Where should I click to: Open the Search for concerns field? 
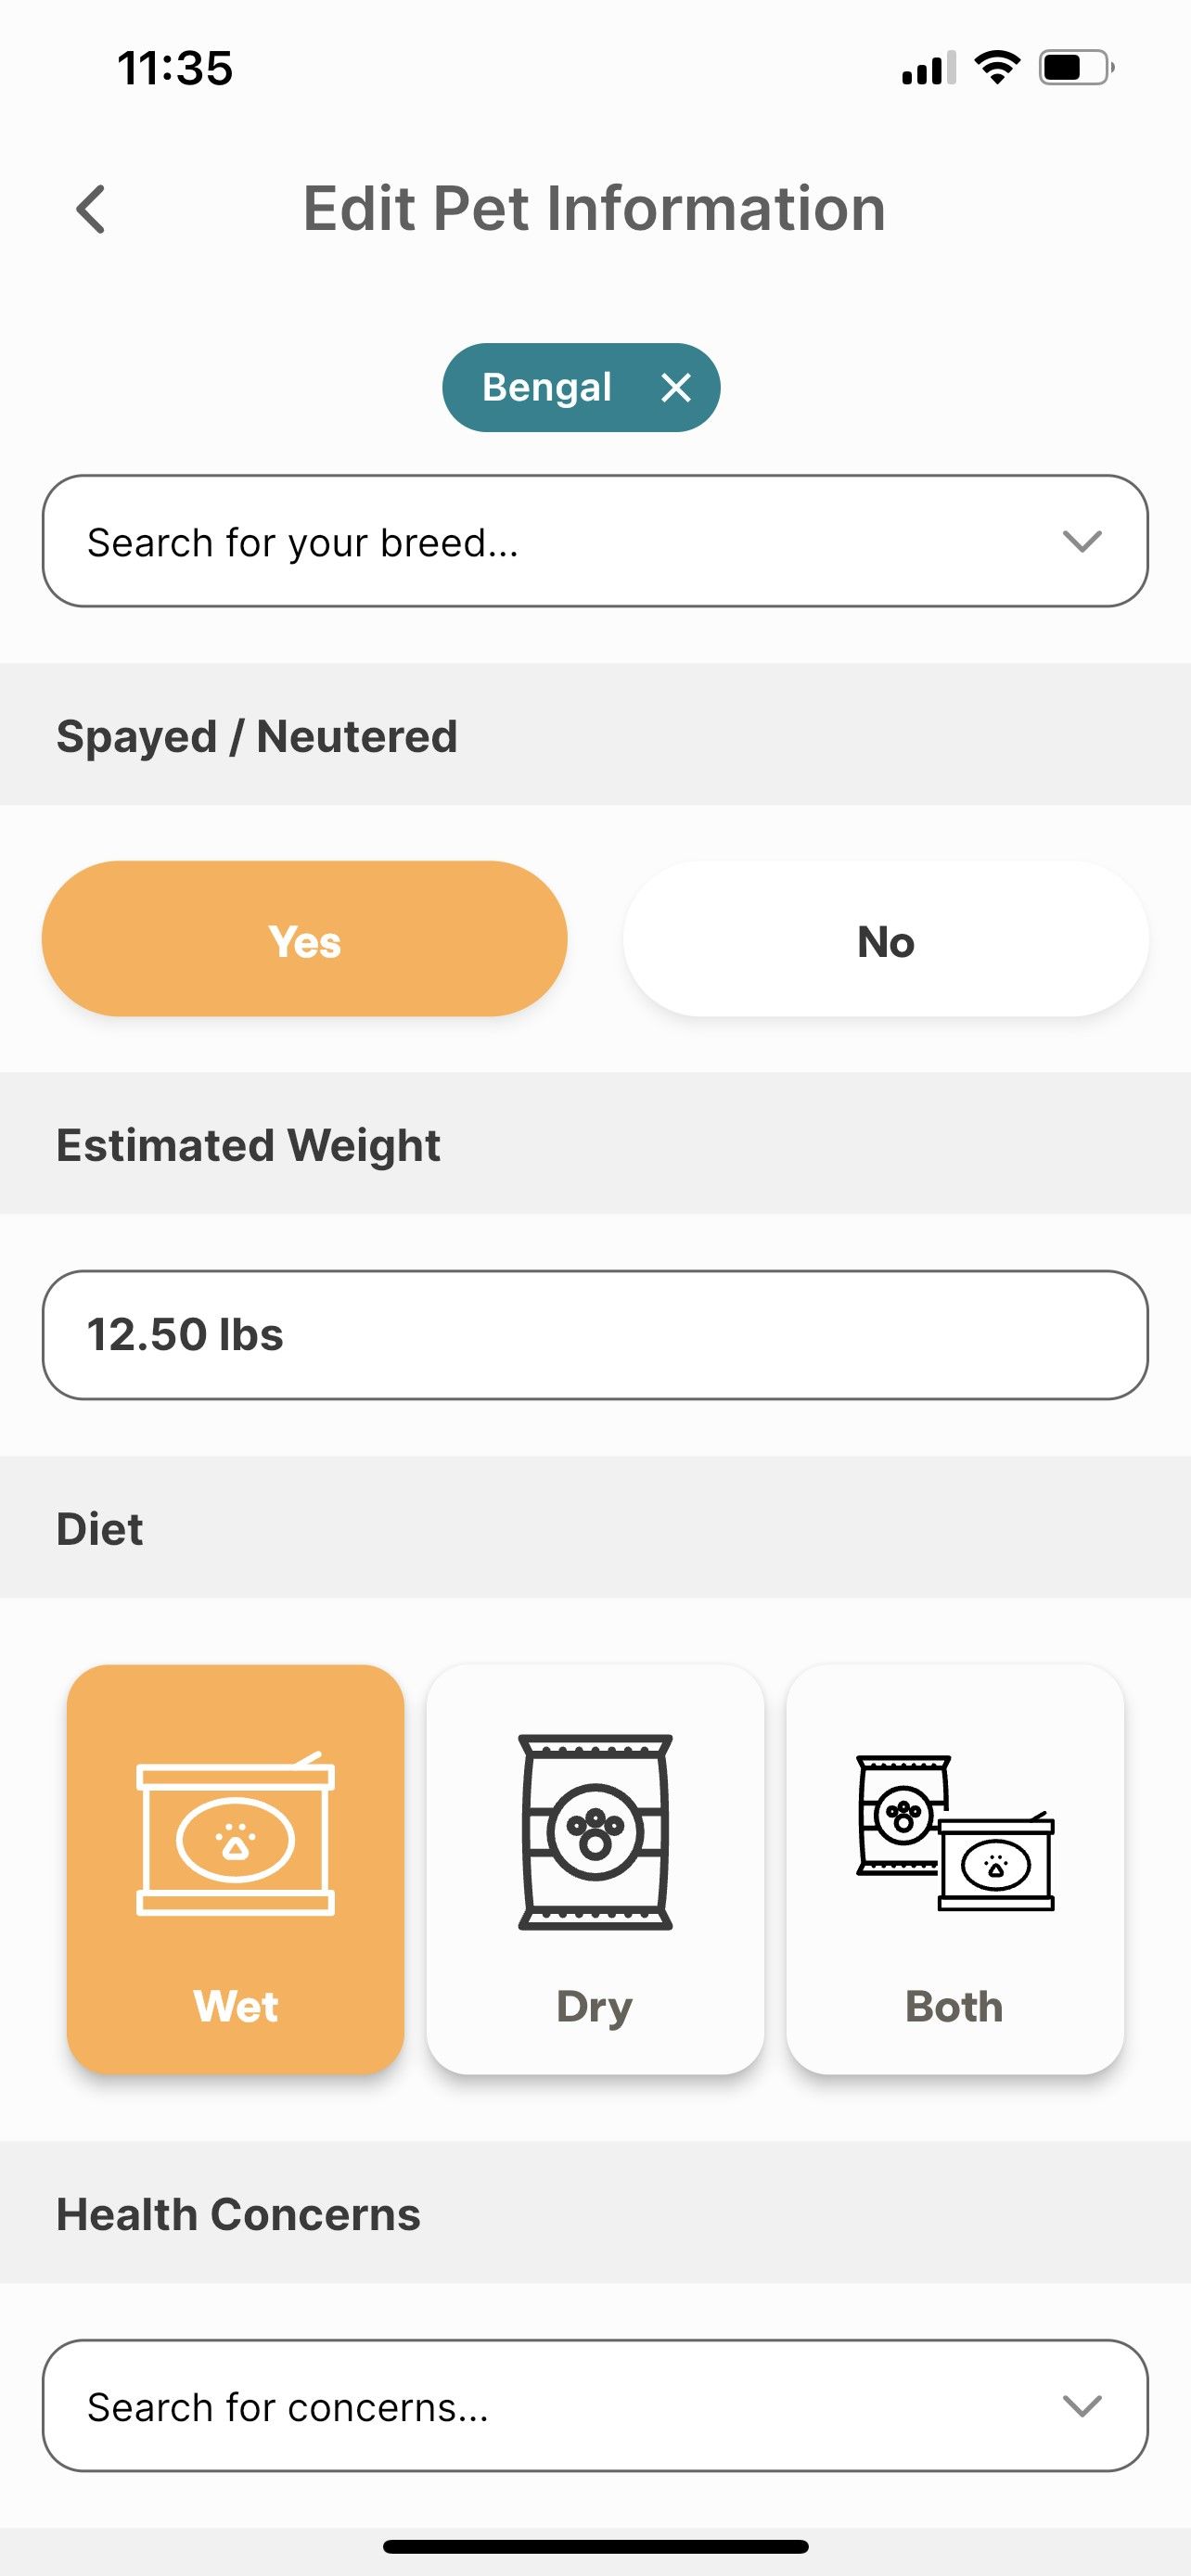[595, 2405]
